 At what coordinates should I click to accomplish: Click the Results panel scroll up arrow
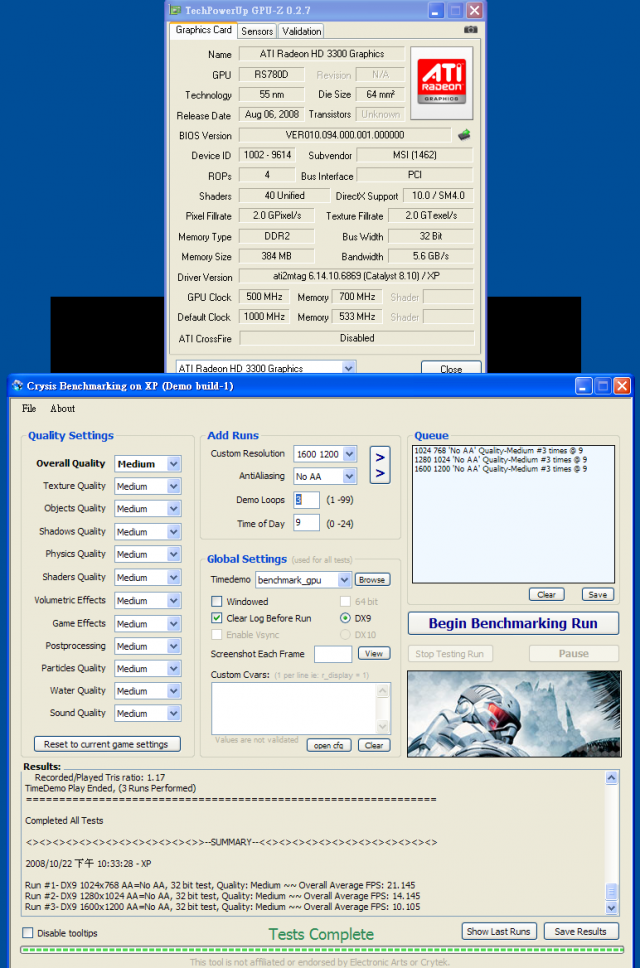pyautogui.click(x=611, y=777)
